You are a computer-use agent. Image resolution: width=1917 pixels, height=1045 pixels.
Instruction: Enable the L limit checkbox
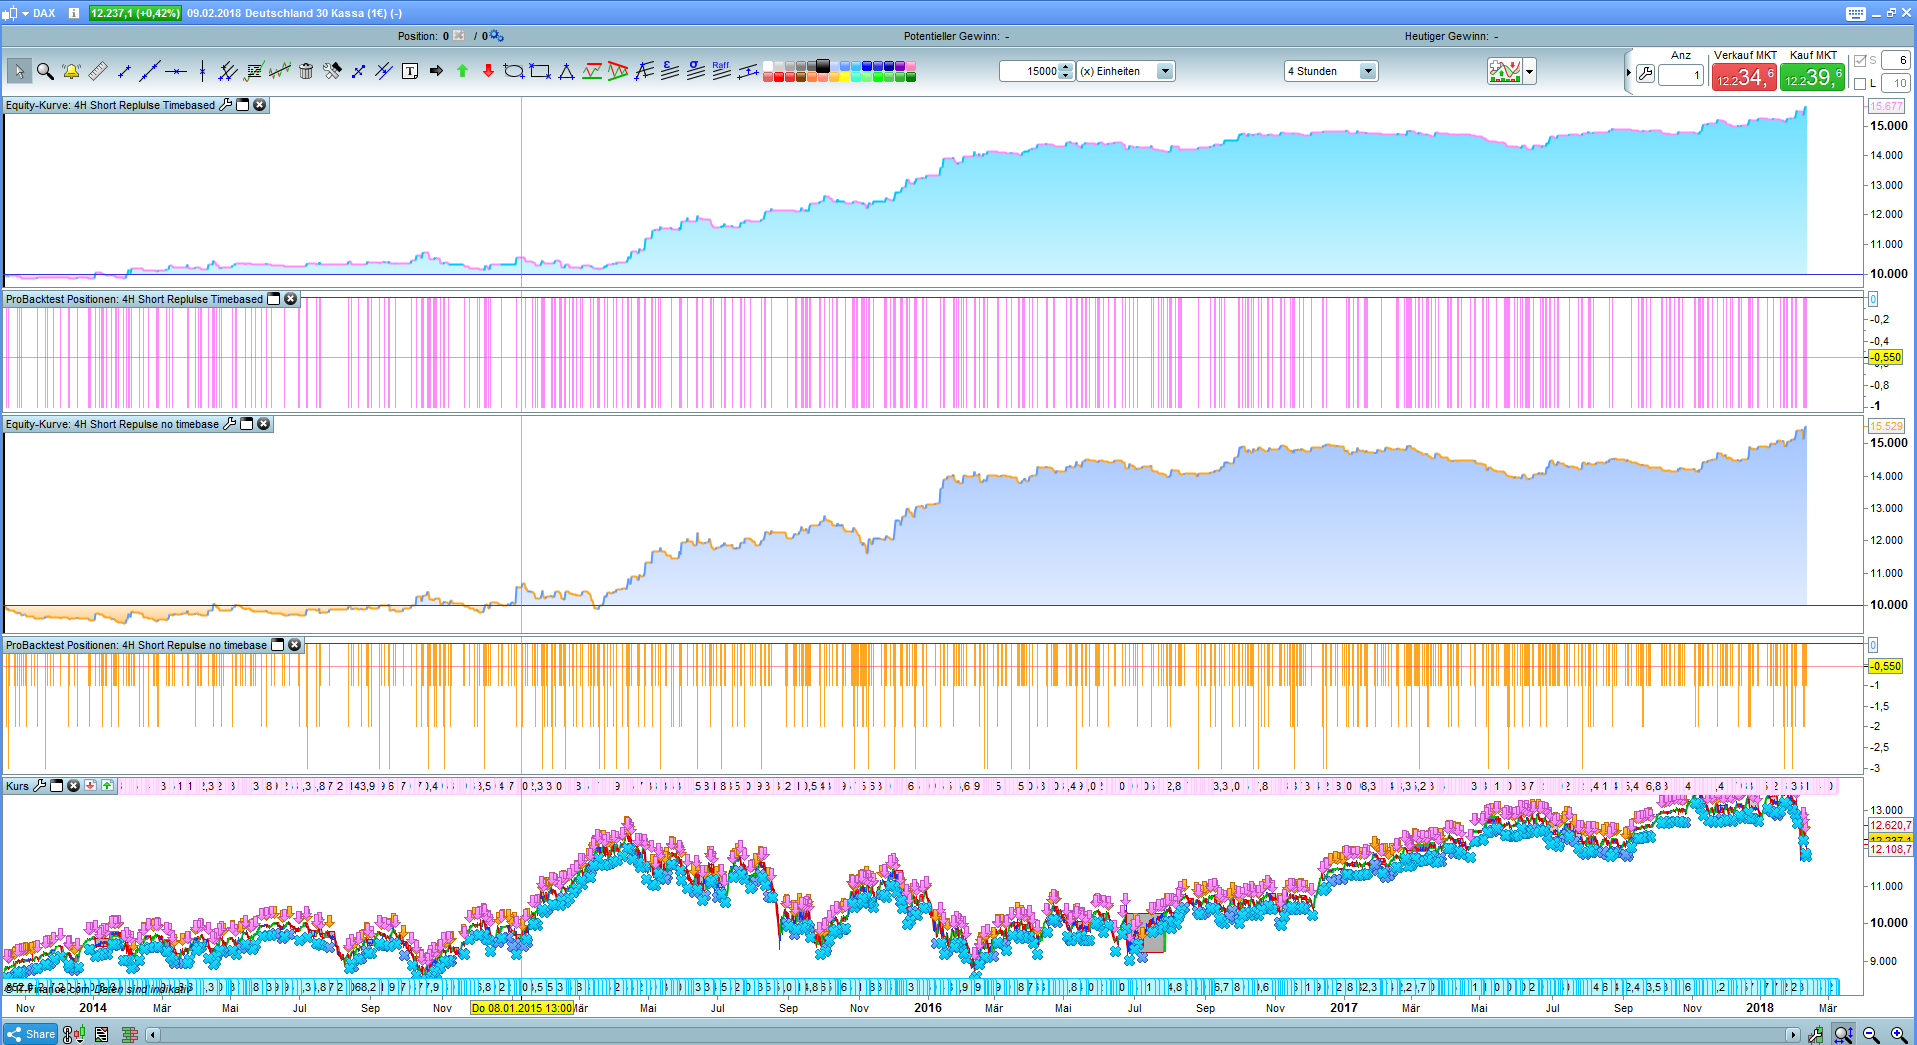[x=1860, y=84]
